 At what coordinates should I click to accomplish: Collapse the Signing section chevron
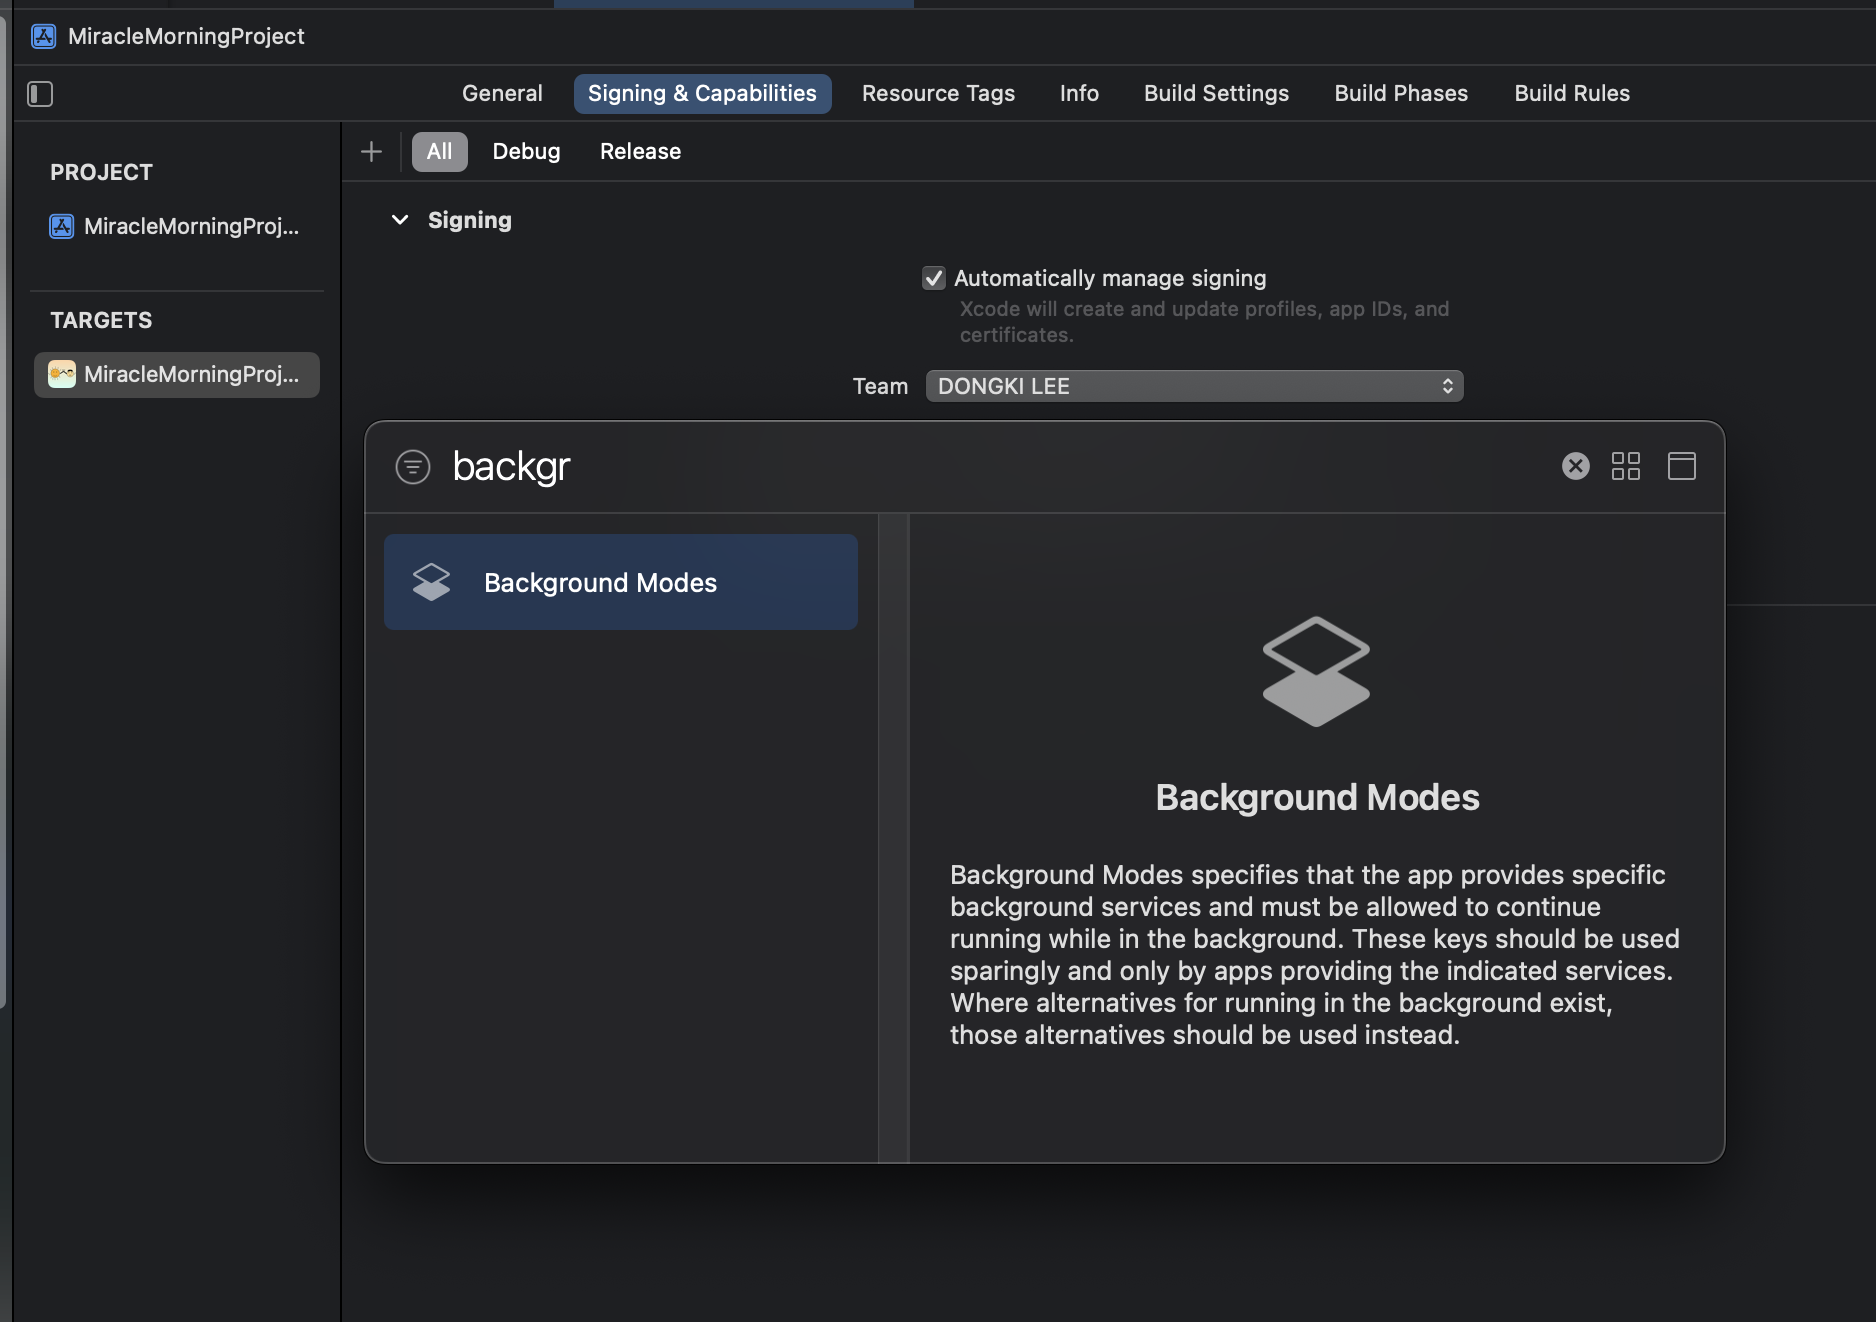pos(400,220)
